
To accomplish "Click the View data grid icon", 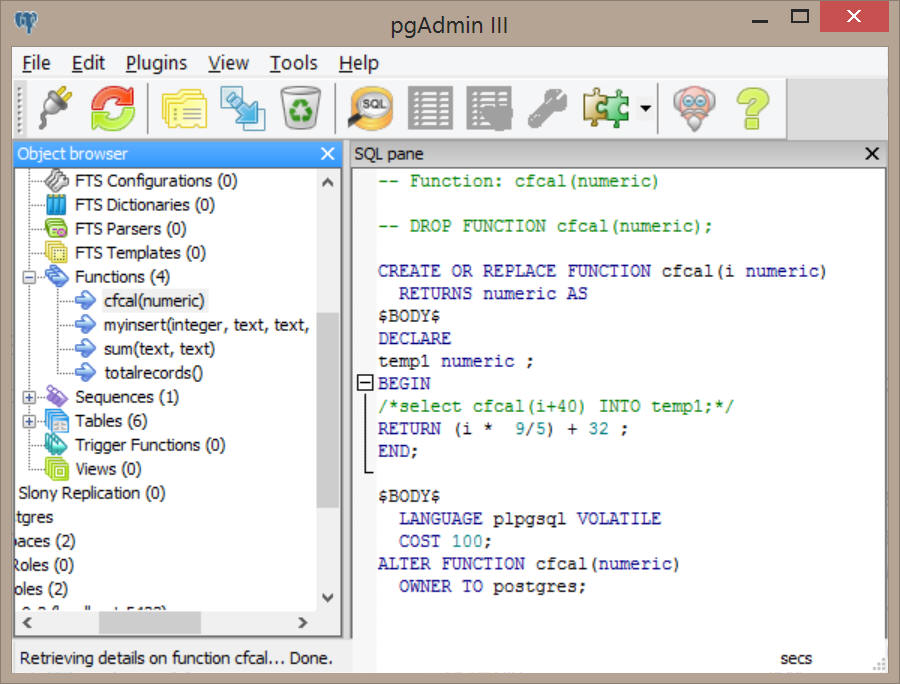I will click(430, 108).
